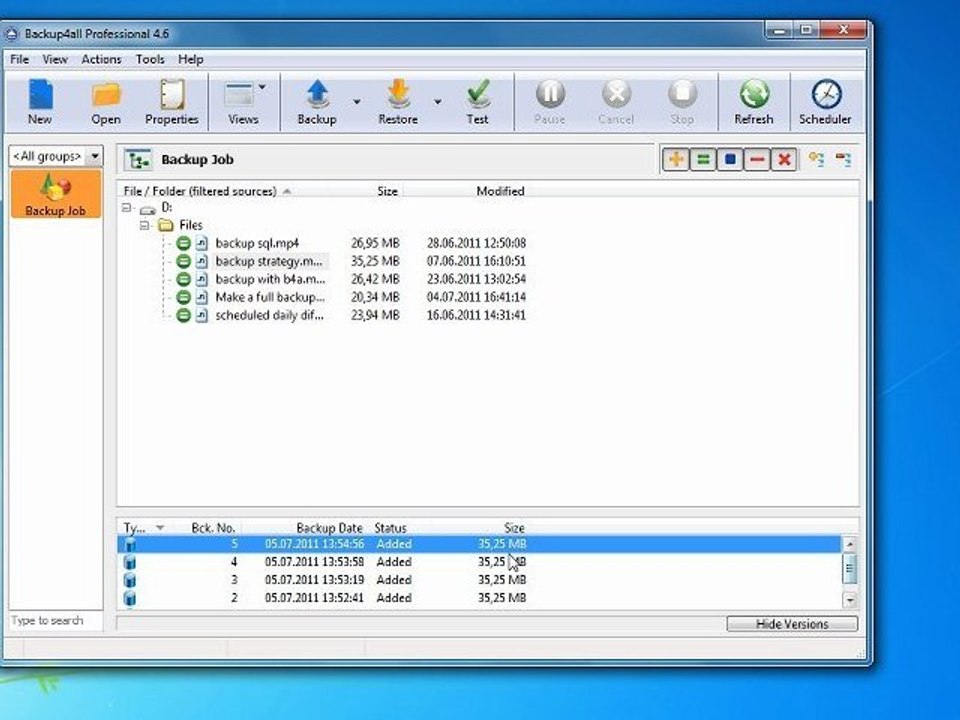Open the Scheduler
Image resolution: width=960 pixels, height=720 pixels.
[x=825, y=102]
